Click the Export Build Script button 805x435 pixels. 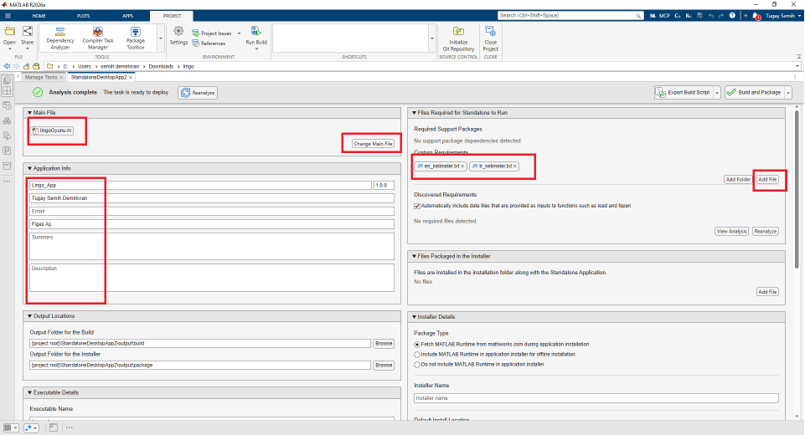[x=684, y=93]
